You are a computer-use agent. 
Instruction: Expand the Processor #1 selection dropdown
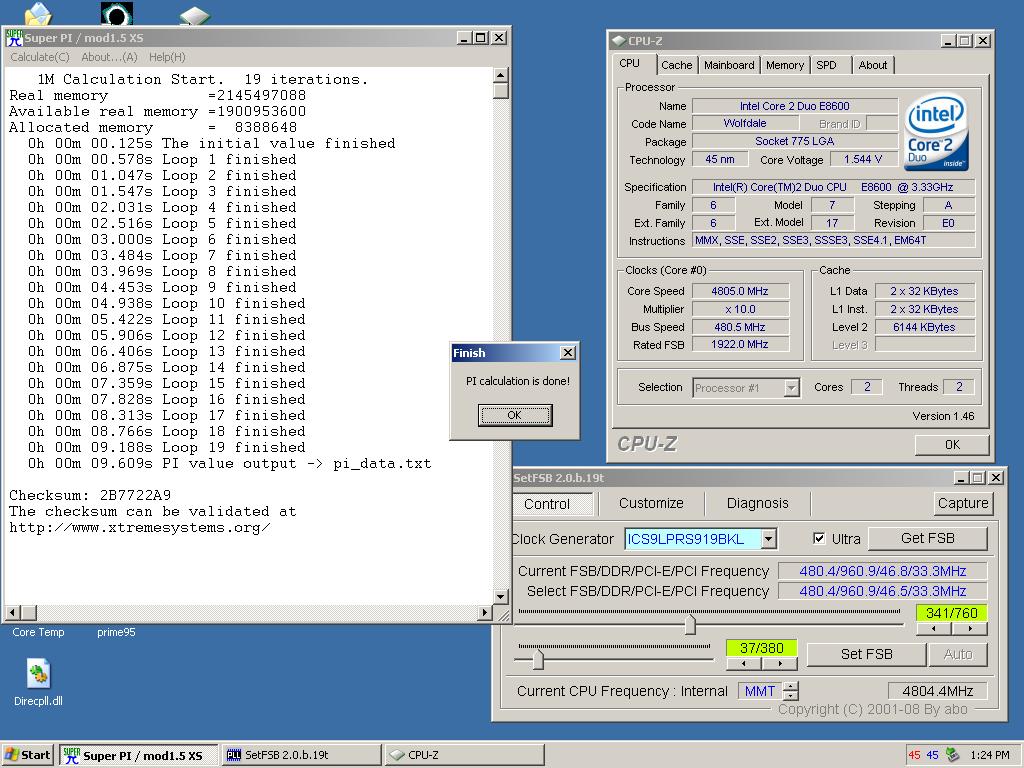pyautogui.click(x=791, y=388)
